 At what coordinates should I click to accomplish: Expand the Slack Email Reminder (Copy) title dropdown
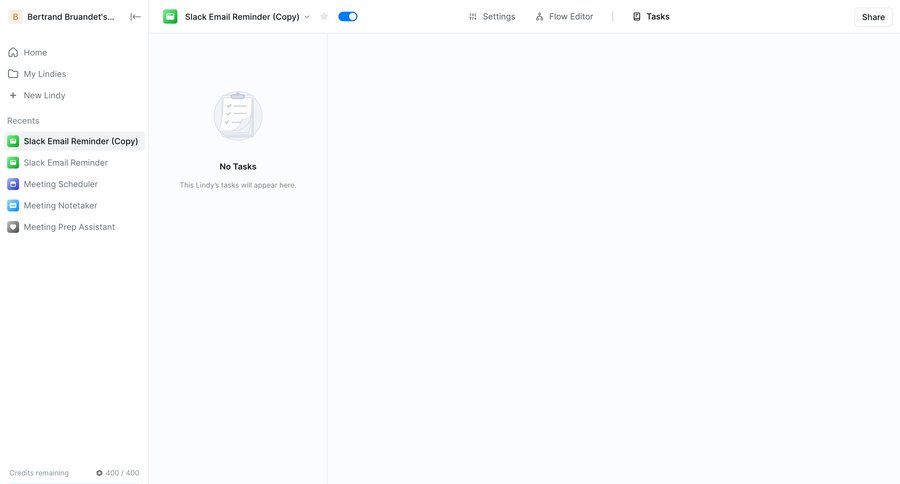coord(307,17)
